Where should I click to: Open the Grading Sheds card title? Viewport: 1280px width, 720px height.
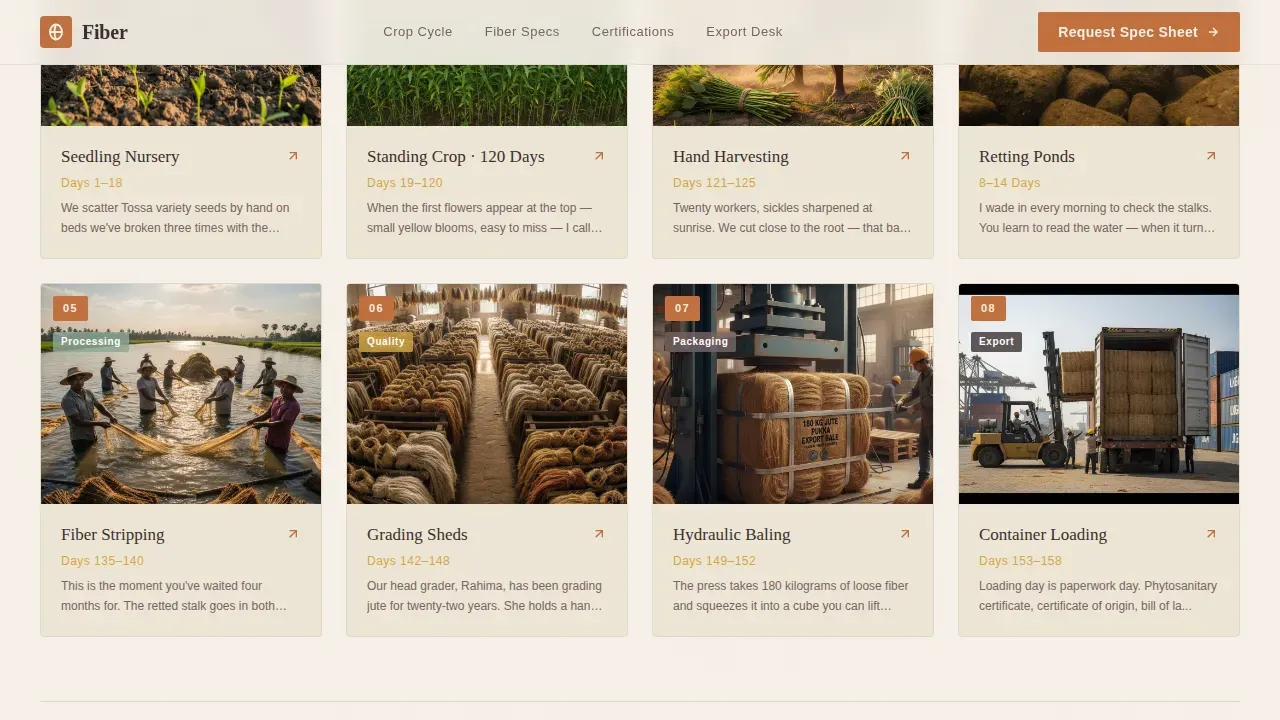point(417,535)
